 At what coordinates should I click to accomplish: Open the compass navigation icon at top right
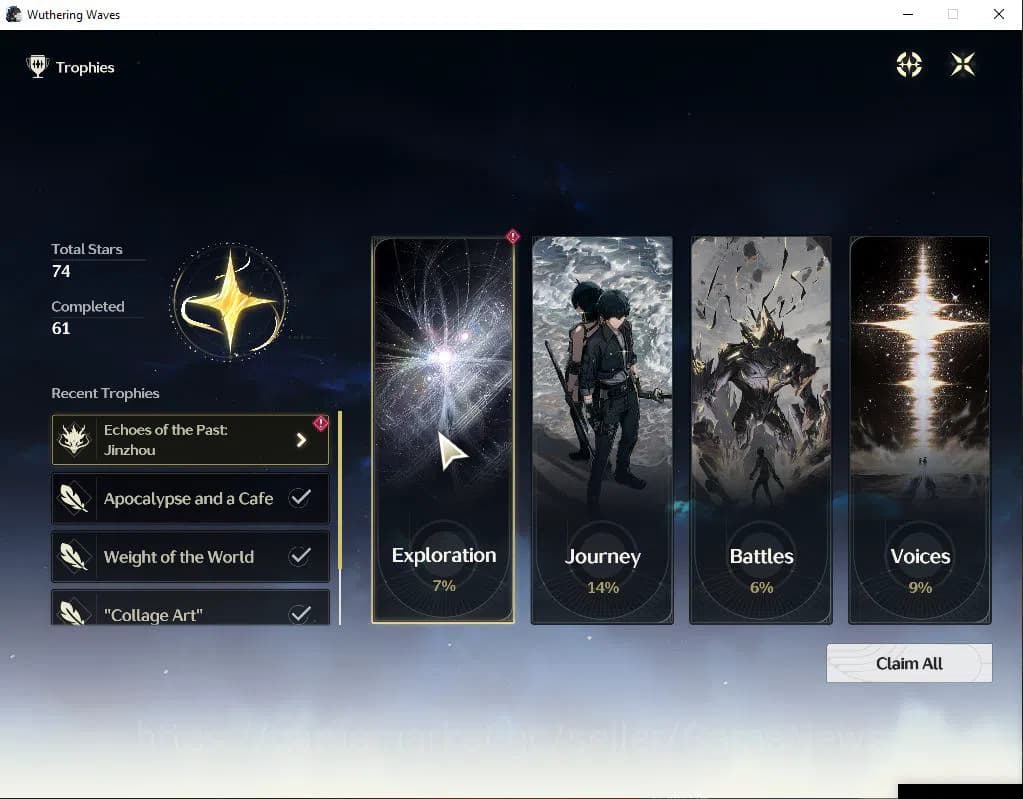[909, 64]
